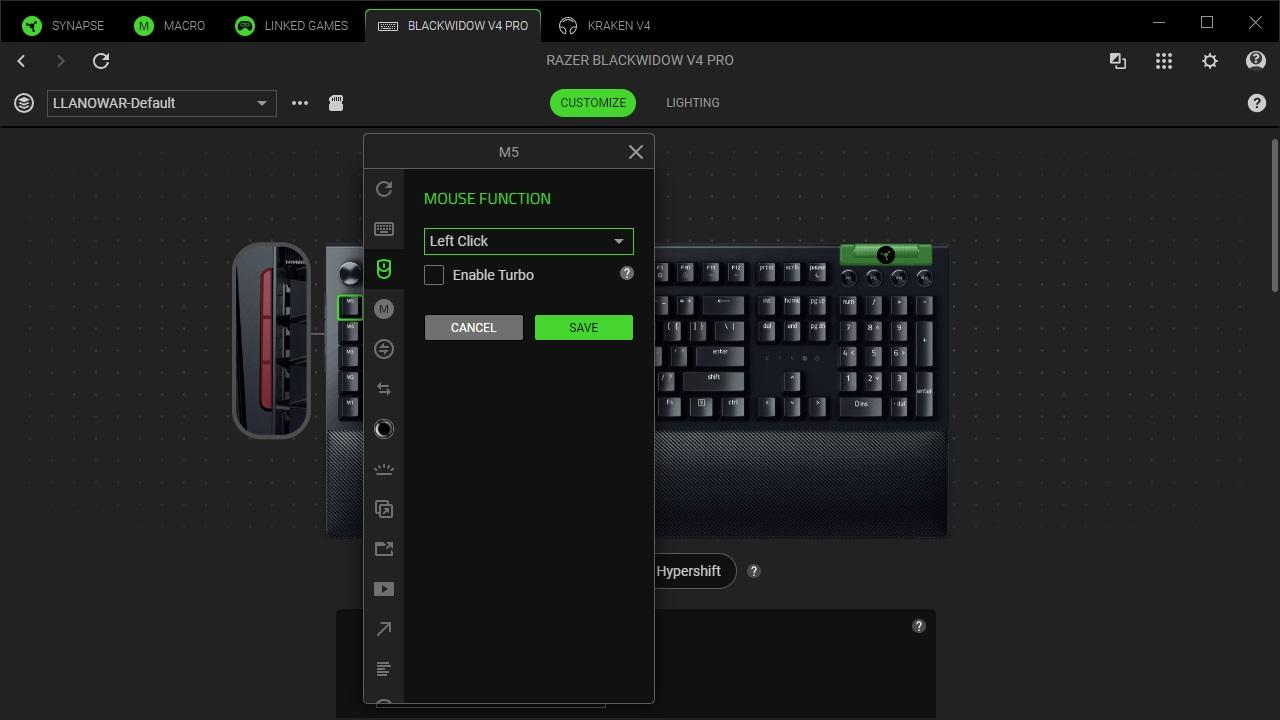This screenshot has height=720, width=1280.
Task: Open the apps grid icon in header
Action: [x=1164, y=61]
